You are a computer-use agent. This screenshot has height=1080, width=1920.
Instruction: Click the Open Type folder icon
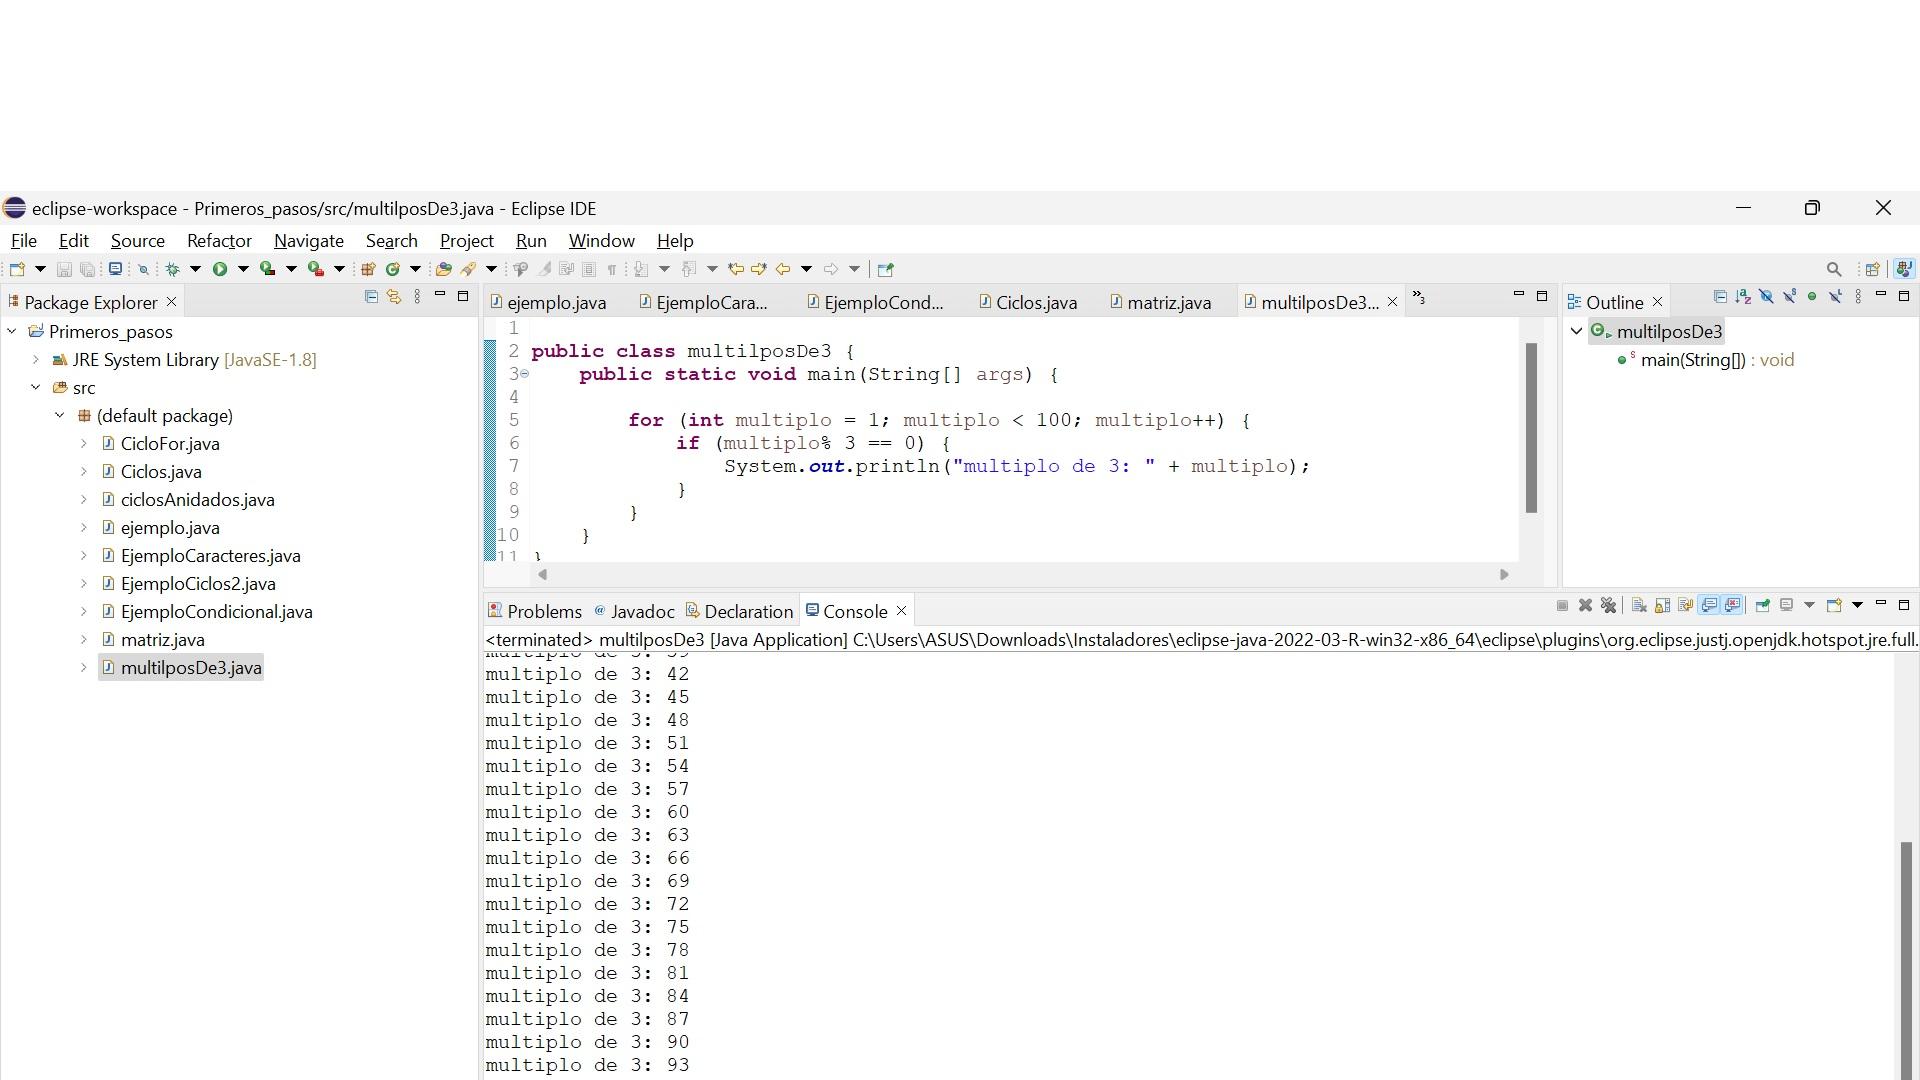pos(443,269)
